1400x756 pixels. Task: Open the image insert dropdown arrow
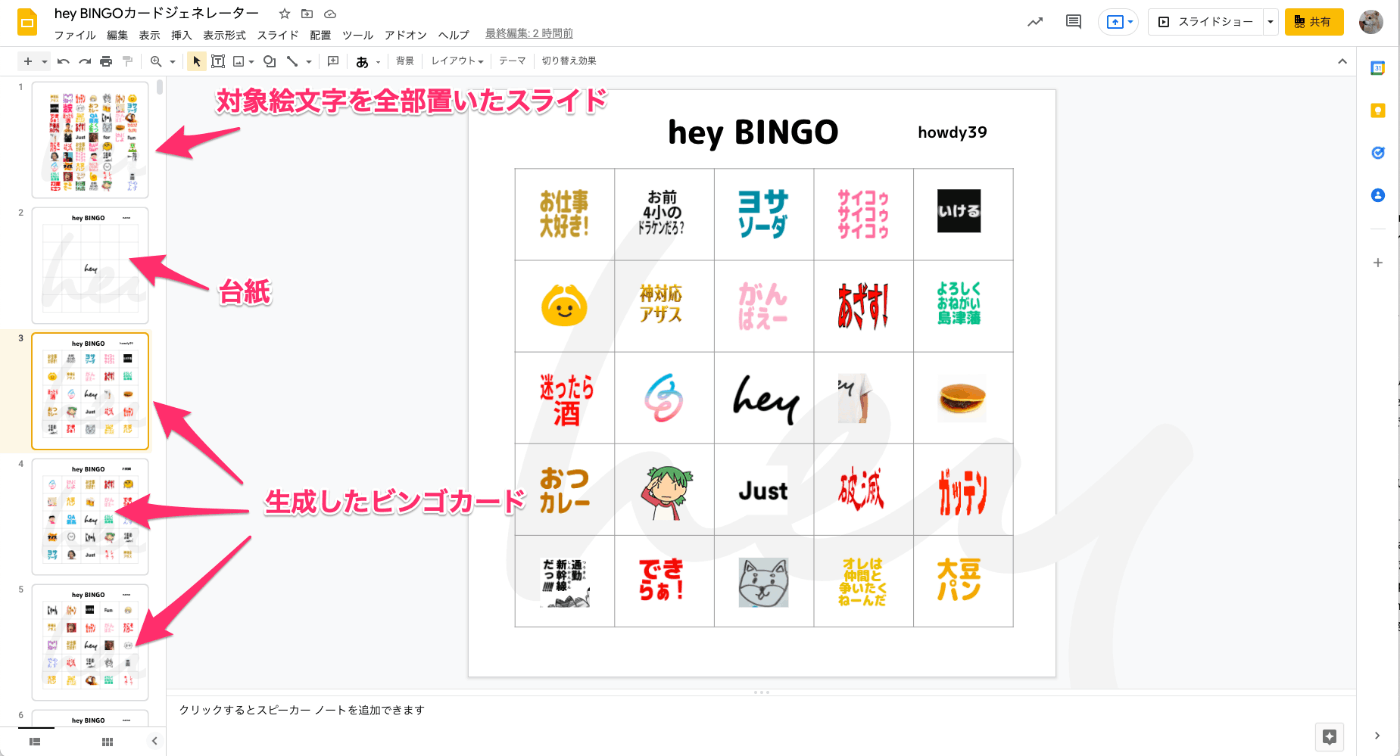click(251, 61)
